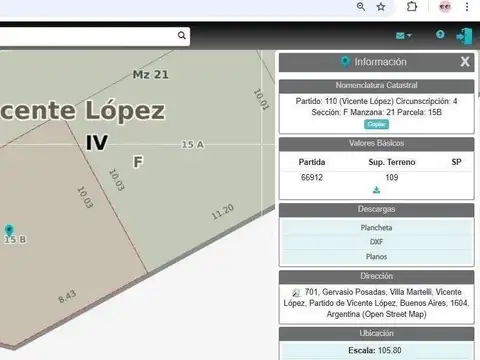The height and width of the screenshot is (360, 480).
Task: Click the street image icon beside 701
Action: (x=296, y=293)
